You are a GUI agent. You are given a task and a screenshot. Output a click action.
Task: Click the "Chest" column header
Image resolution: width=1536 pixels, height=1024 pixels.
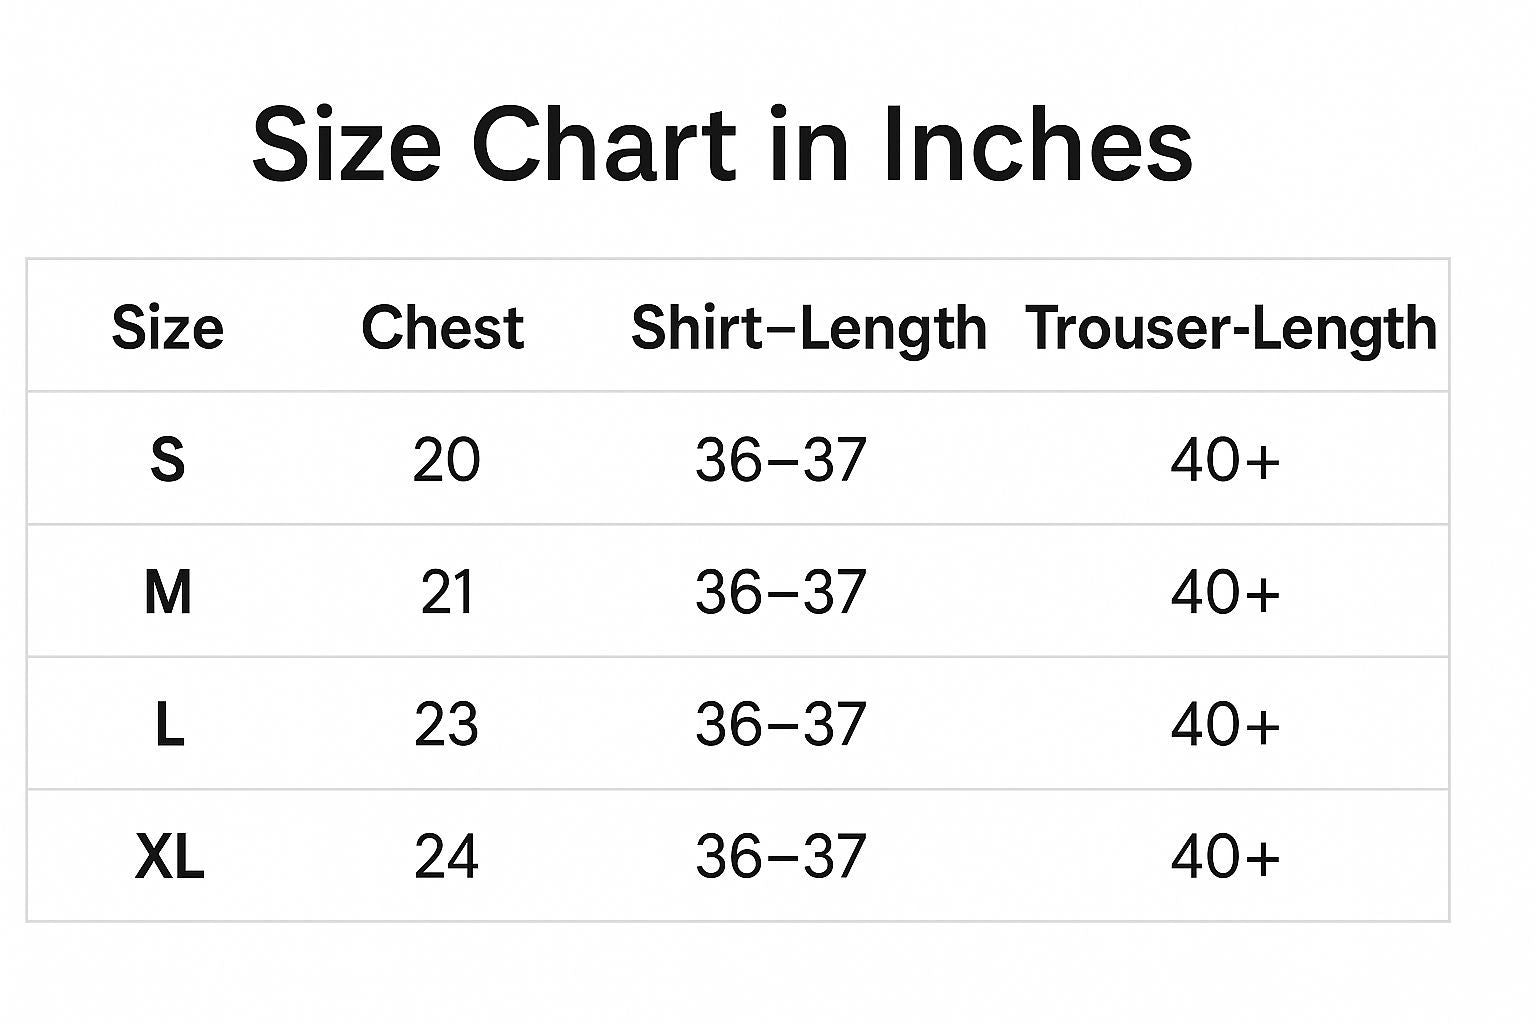pos(442,328)
